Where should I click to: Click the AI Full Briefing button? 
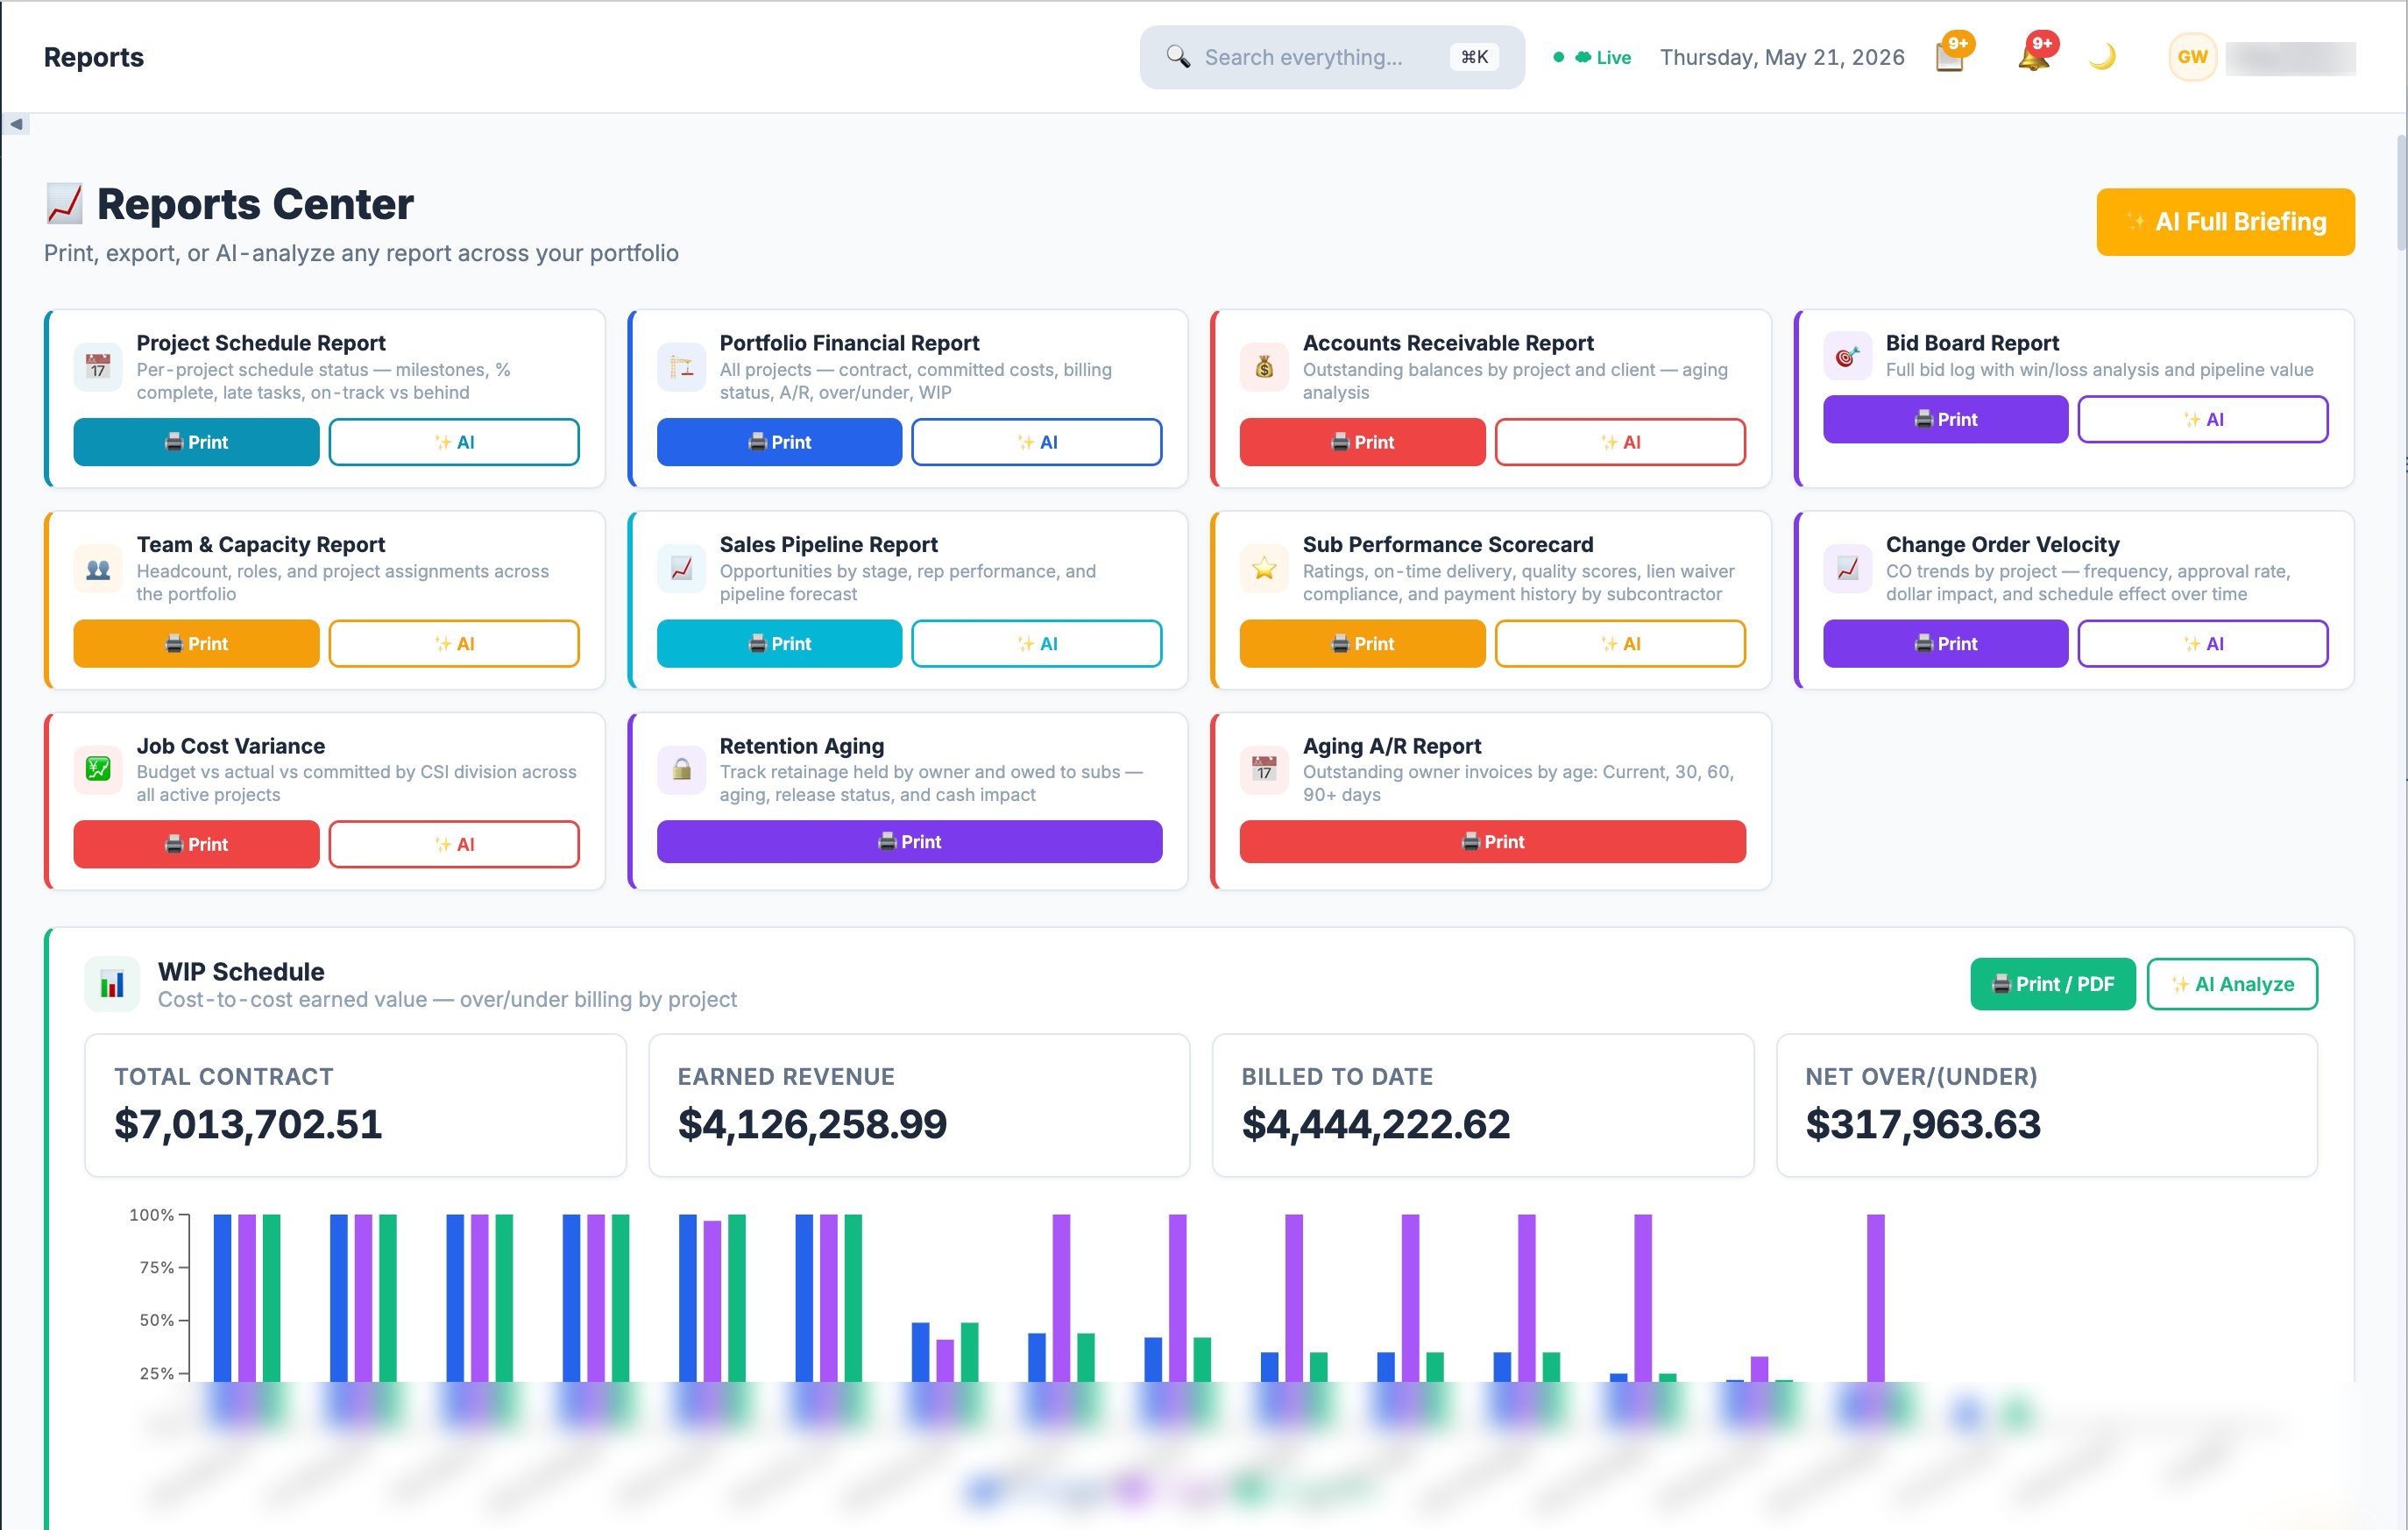(x=2225, y=222)
